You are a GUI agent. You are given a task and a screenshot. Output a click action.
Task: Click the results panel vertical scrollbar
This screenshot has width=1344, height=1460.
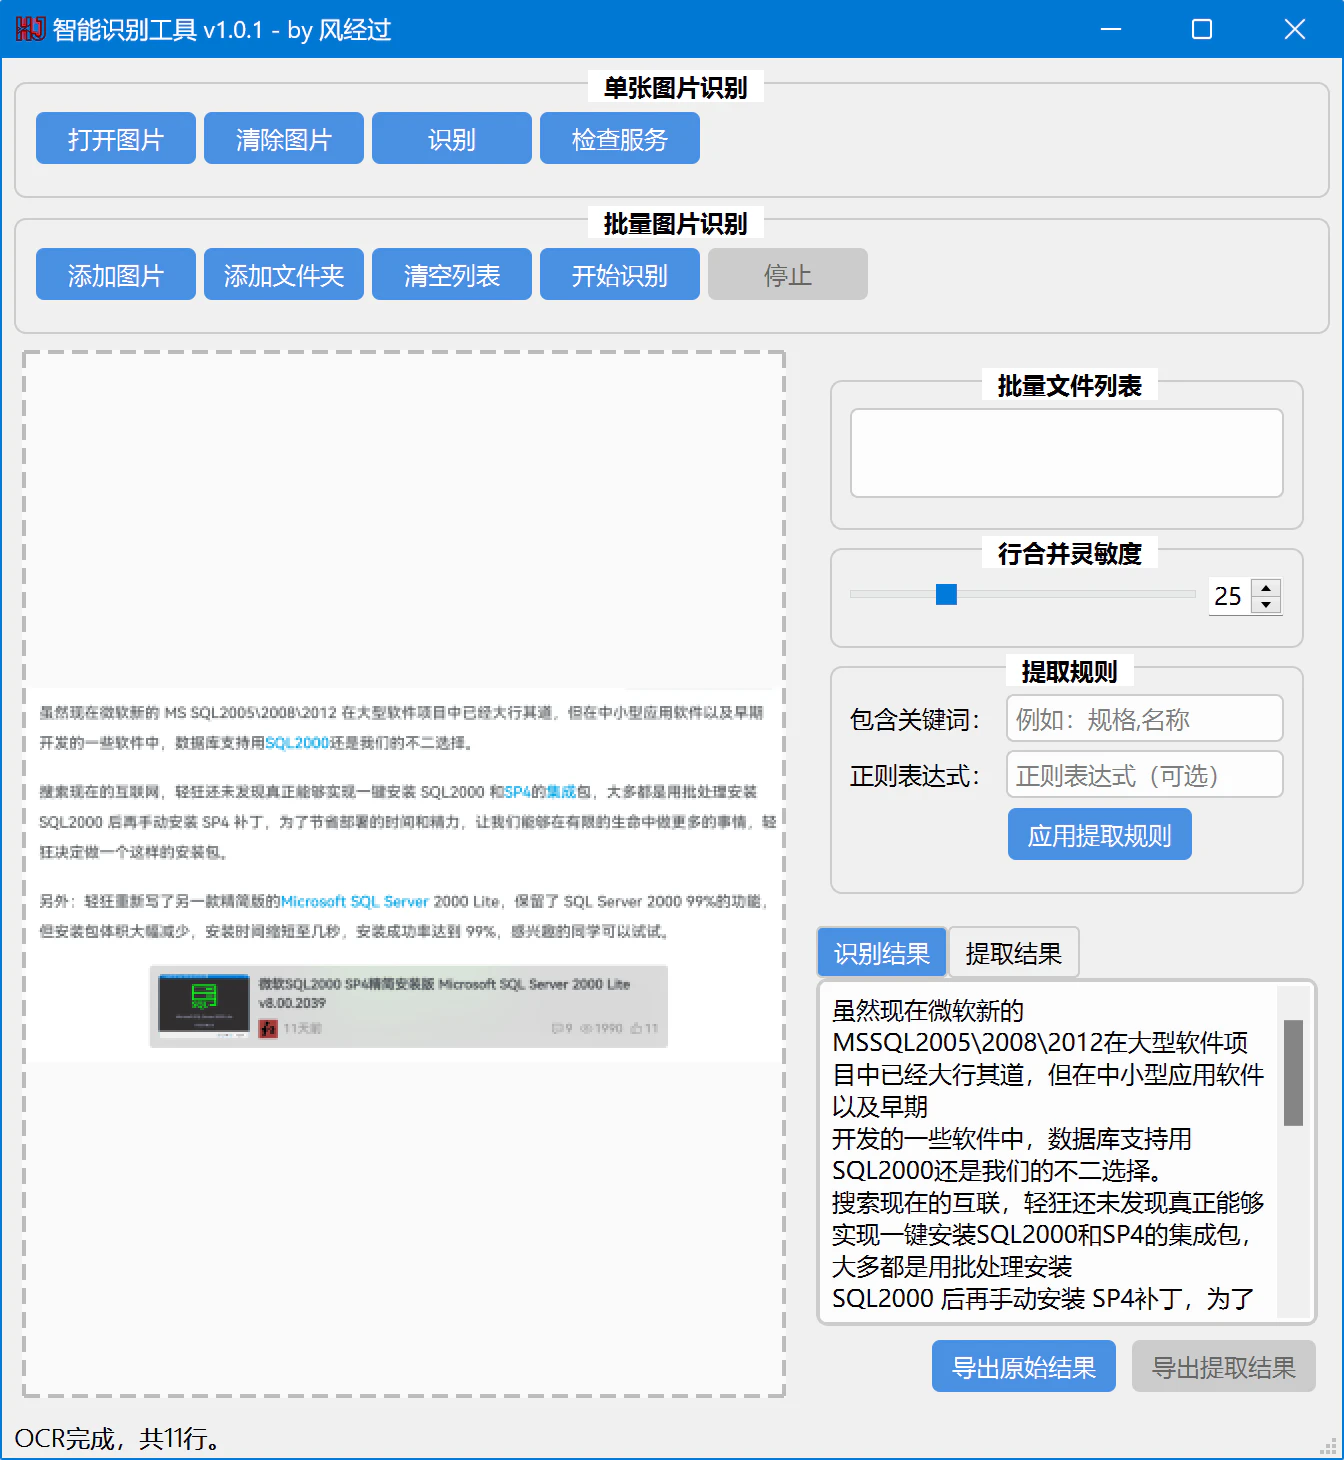pyautogui.click(x=1293, y=1072)
